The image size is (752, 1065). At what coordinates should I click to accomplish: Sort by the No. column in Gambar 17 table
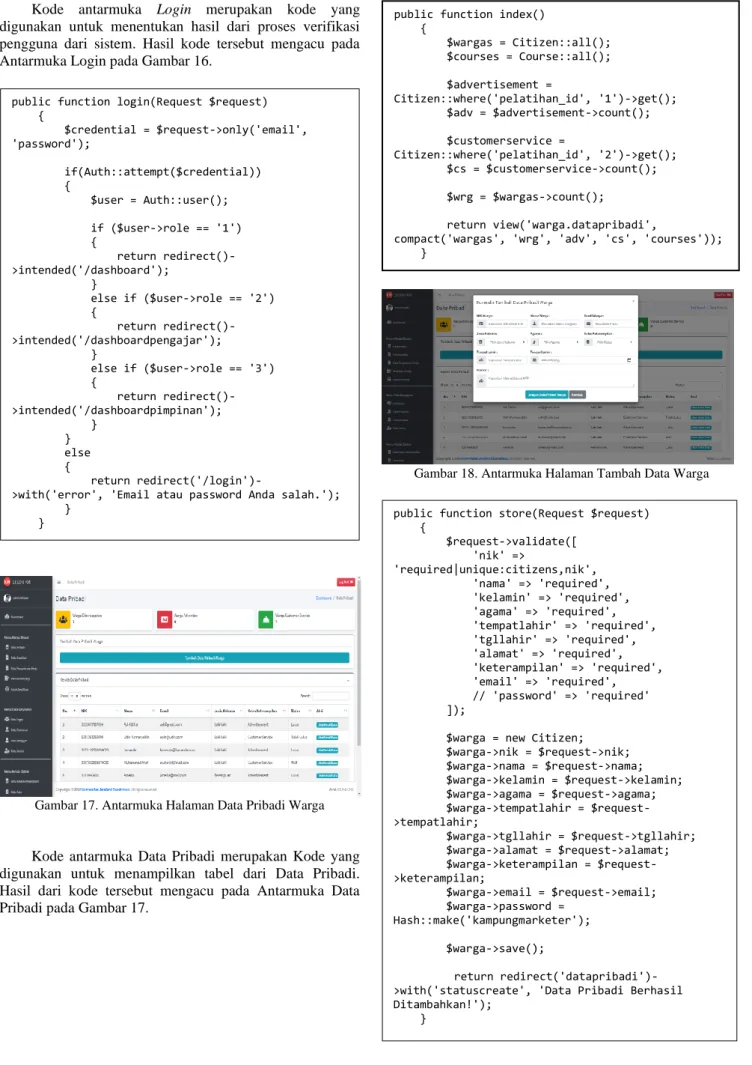68,711
